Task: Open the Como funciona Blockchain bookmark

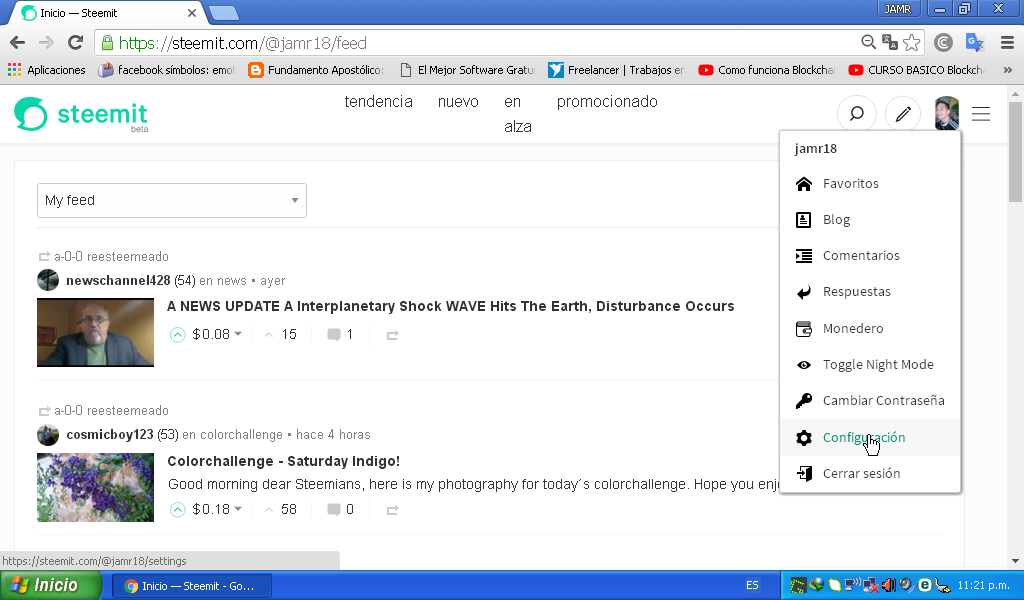Action: [x=767, y=70]
